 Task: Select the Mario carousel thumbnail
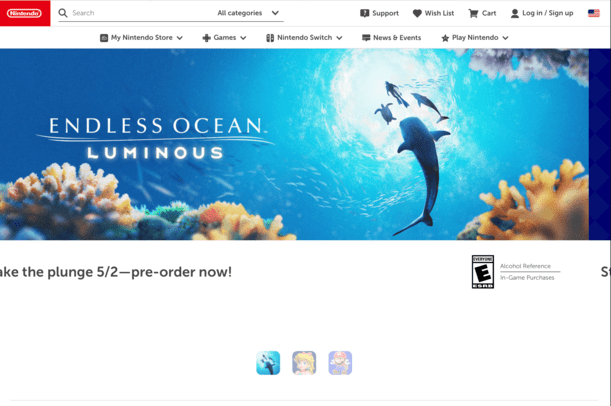340,363
